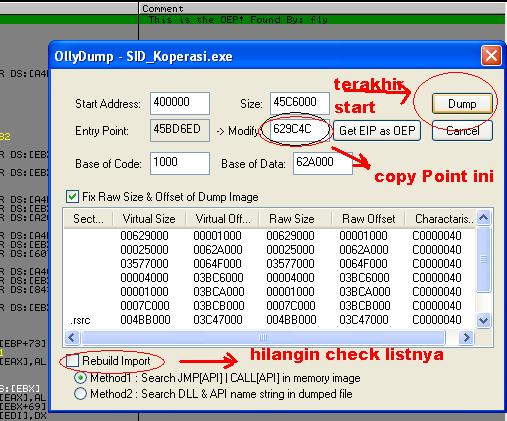Click the Entry Point field 45BD6ED

pyautogui.click(x=180, y=130)
